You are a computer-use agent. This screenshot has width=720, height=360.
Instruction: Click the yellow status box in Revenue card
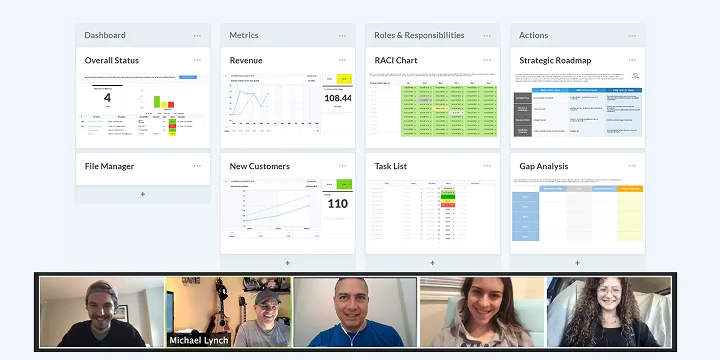(344, 79)
